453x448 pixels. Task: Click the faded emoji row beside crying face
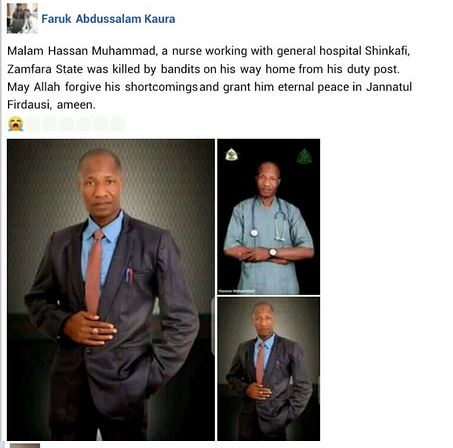pyautogui.click(x=75, y=124)
